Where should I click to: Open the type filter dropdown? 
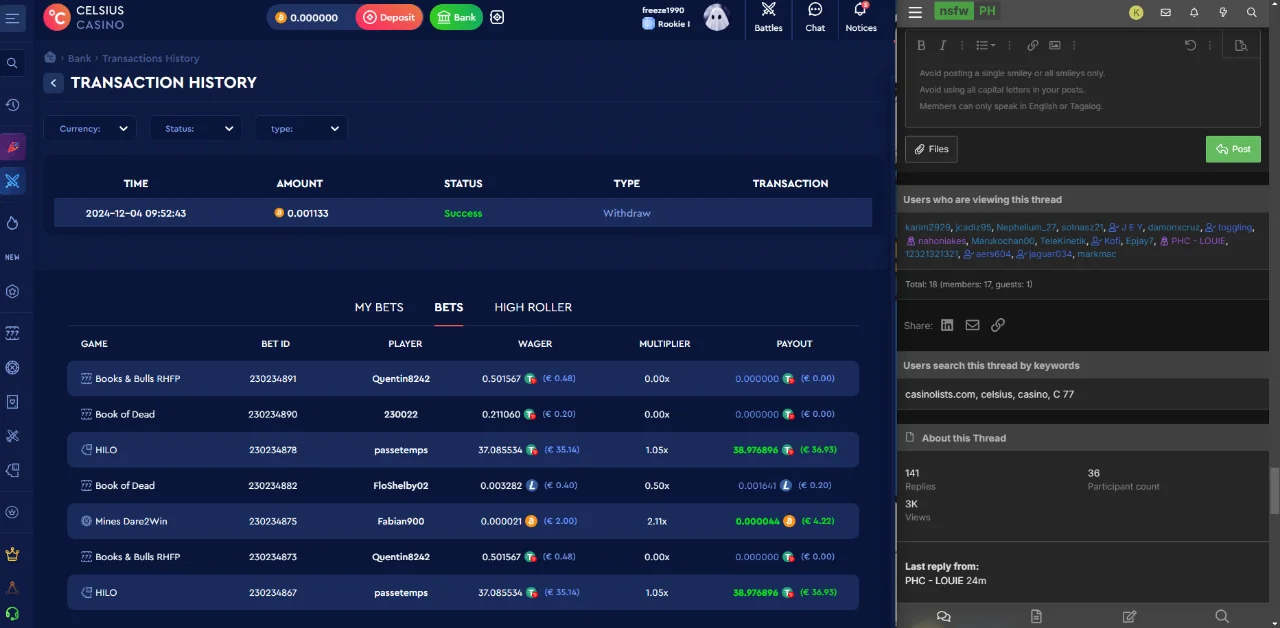[301, 128]
